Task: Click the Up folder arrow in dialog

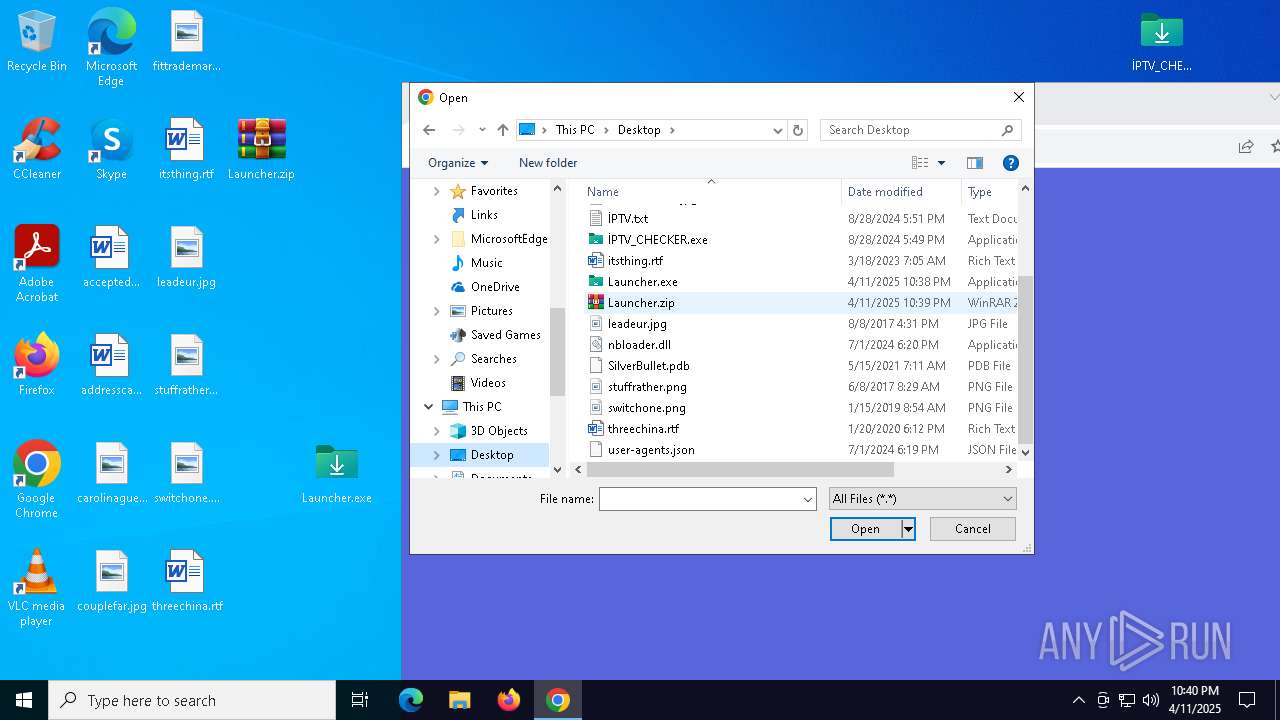Action: [503, 130]
